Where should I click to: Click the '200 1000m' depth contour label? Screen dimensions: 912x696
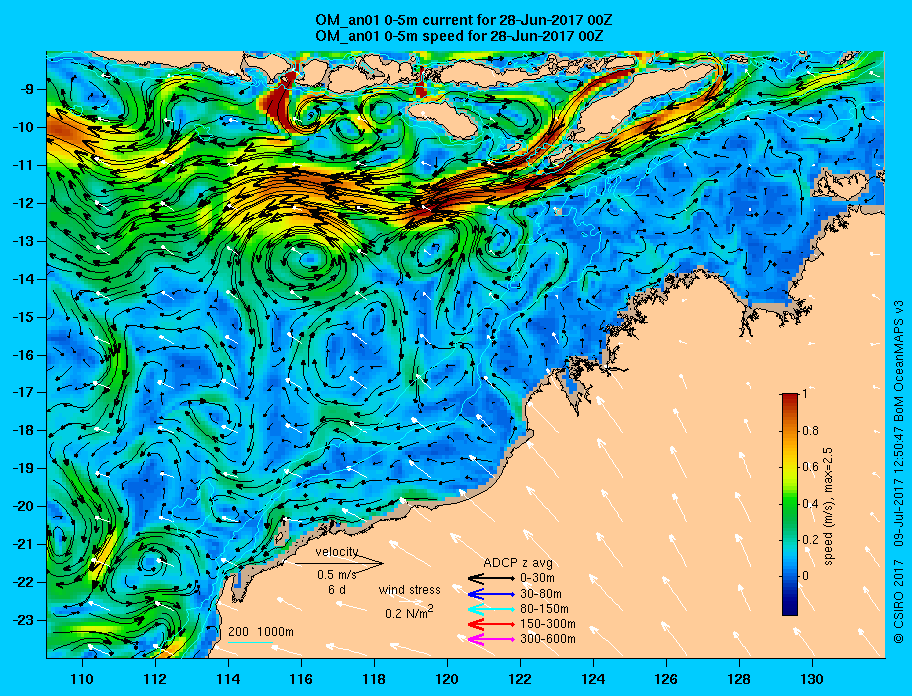coord(261,632)
